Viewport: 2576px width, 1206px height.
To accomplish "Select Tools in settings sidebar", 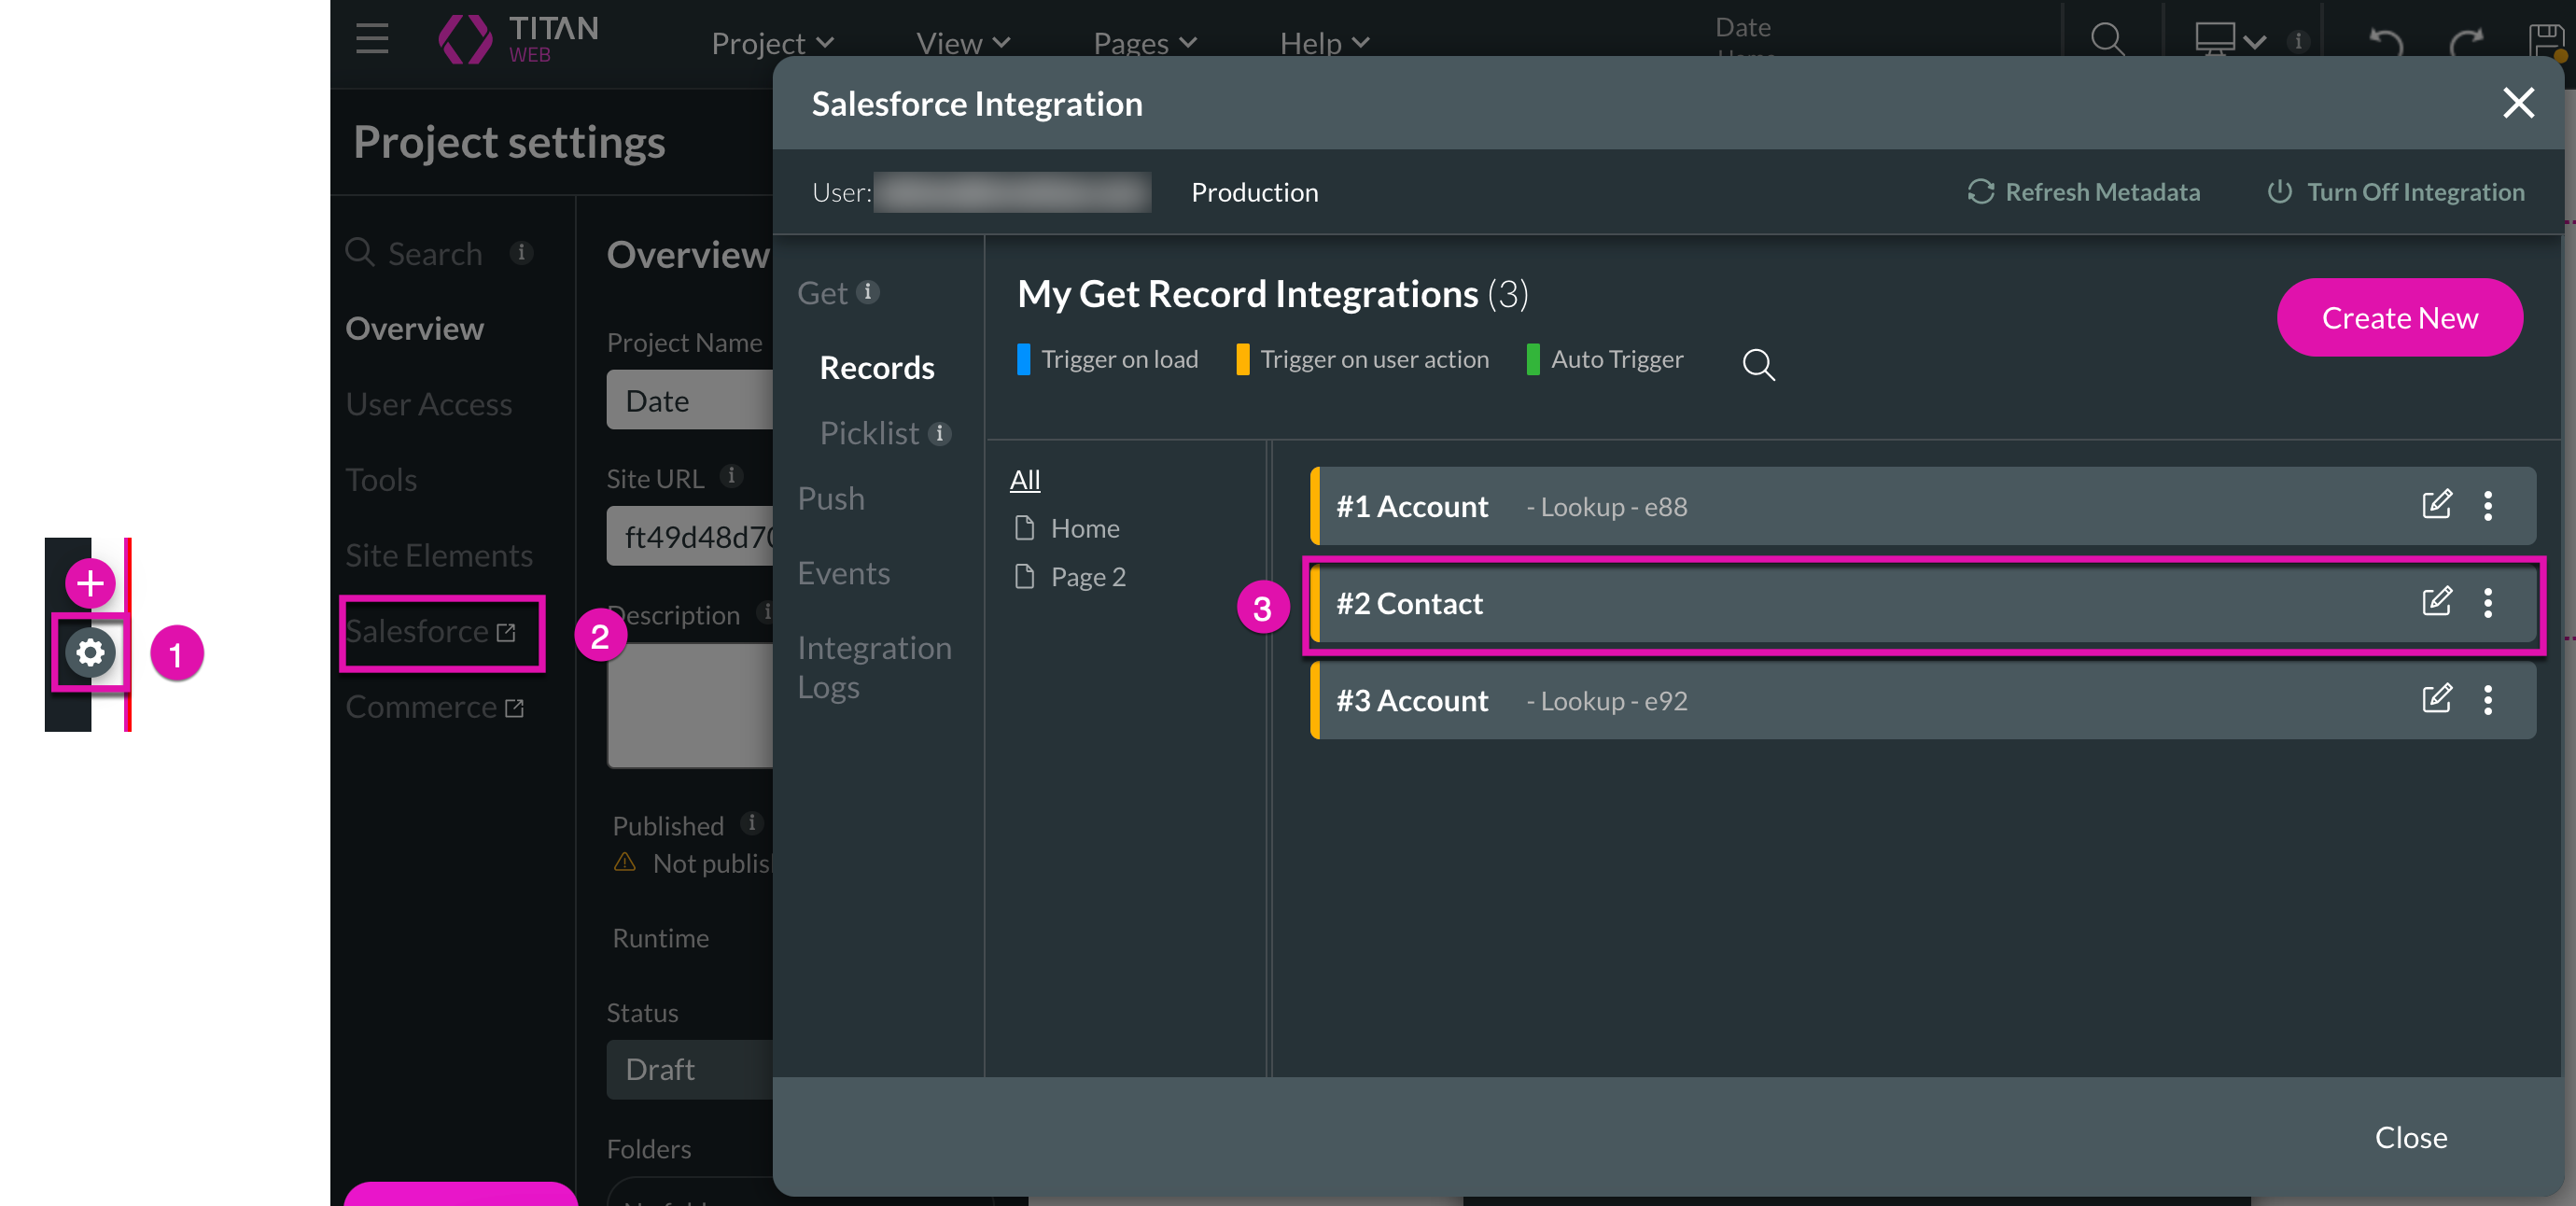I will 381,480.
